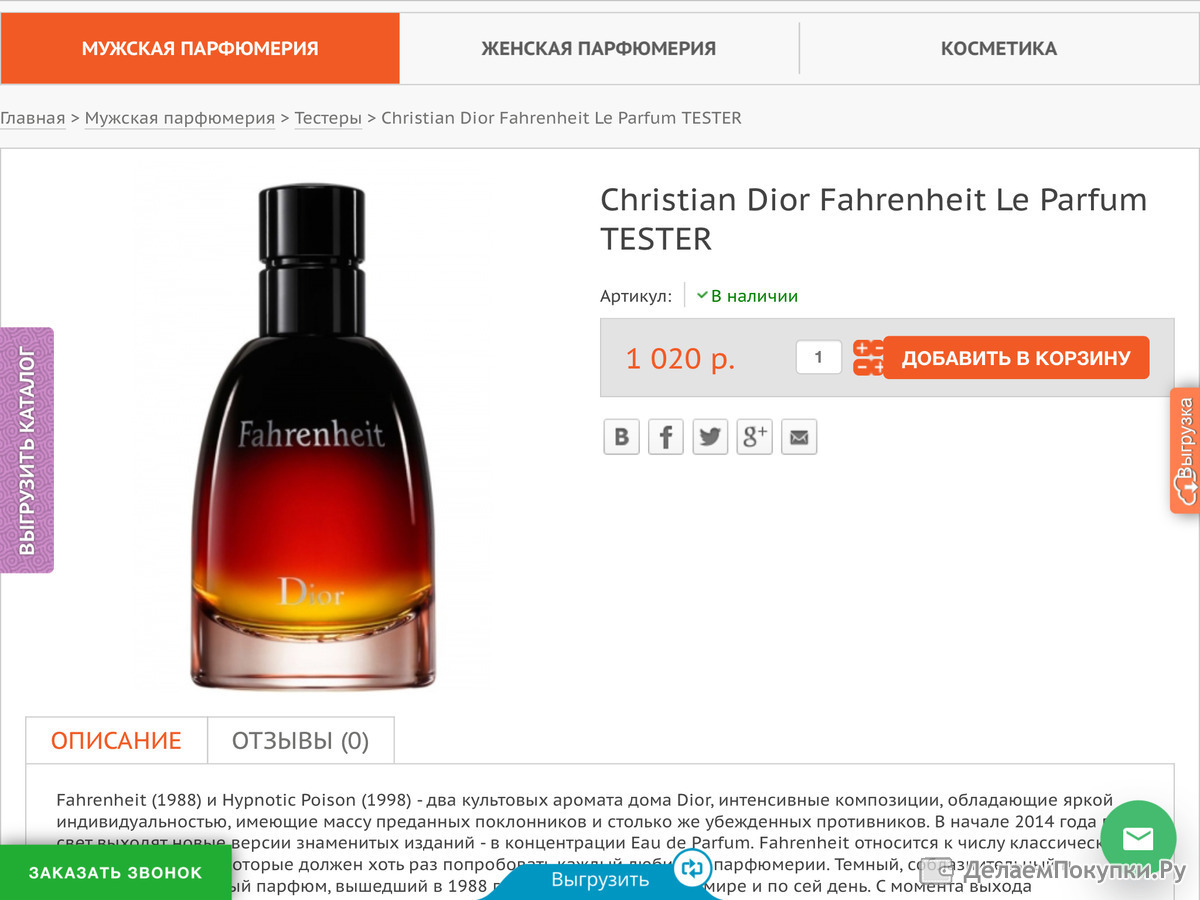
Task: Share product on VKontakte
Action: tap(621, 436)
